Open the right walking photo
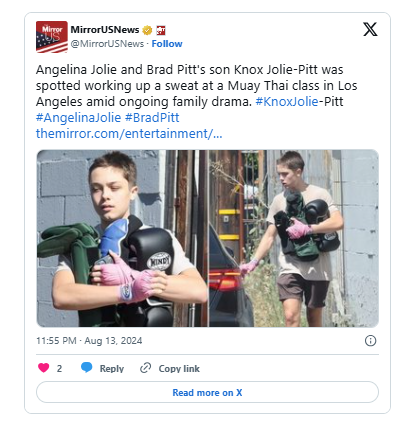Viewport: 407px width, 422px height. coord(294,238)
